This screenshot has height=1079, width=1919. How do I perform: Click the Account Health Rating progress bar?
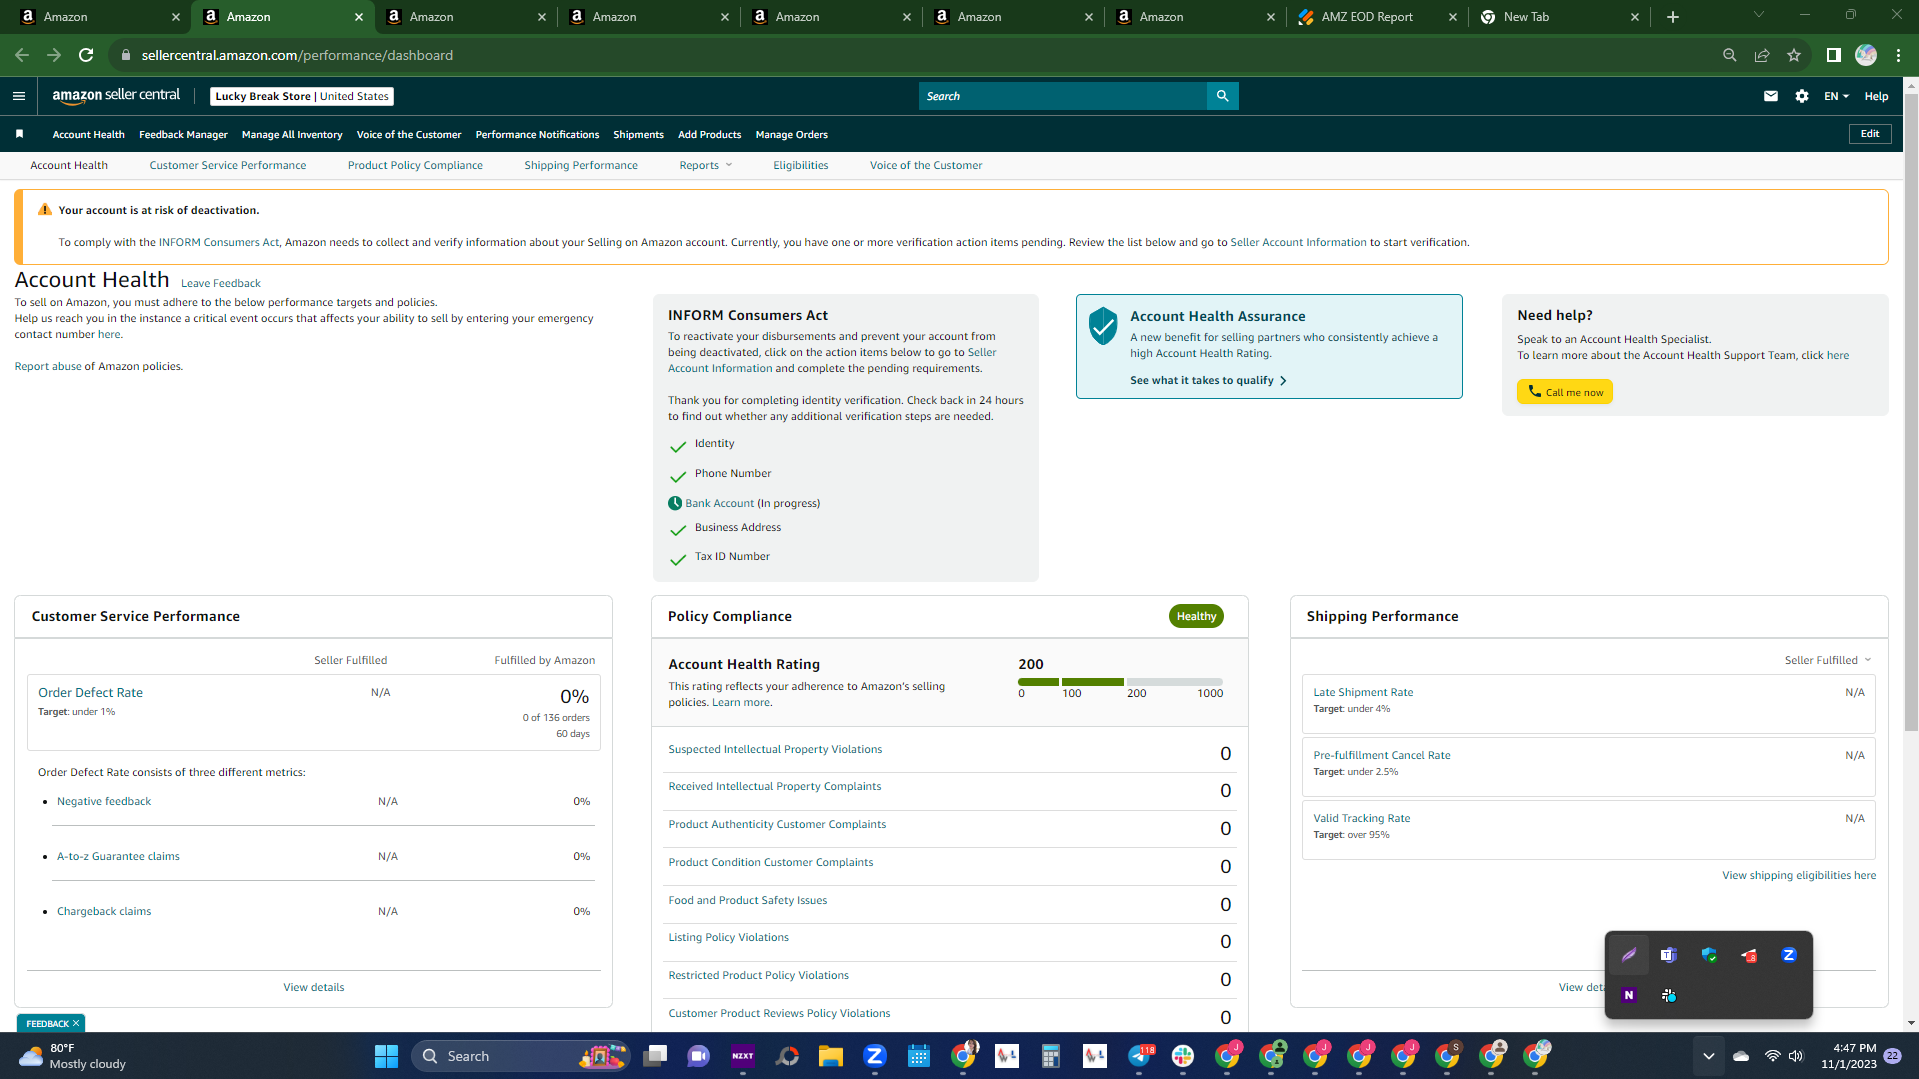(1120, 682)
